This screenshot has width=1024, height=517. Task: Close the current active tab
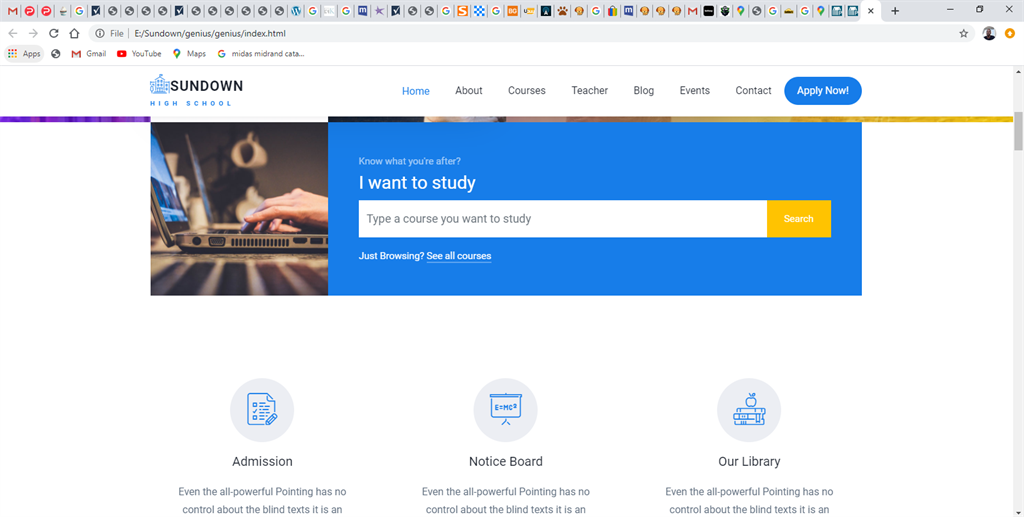click(x=871, y=10)
